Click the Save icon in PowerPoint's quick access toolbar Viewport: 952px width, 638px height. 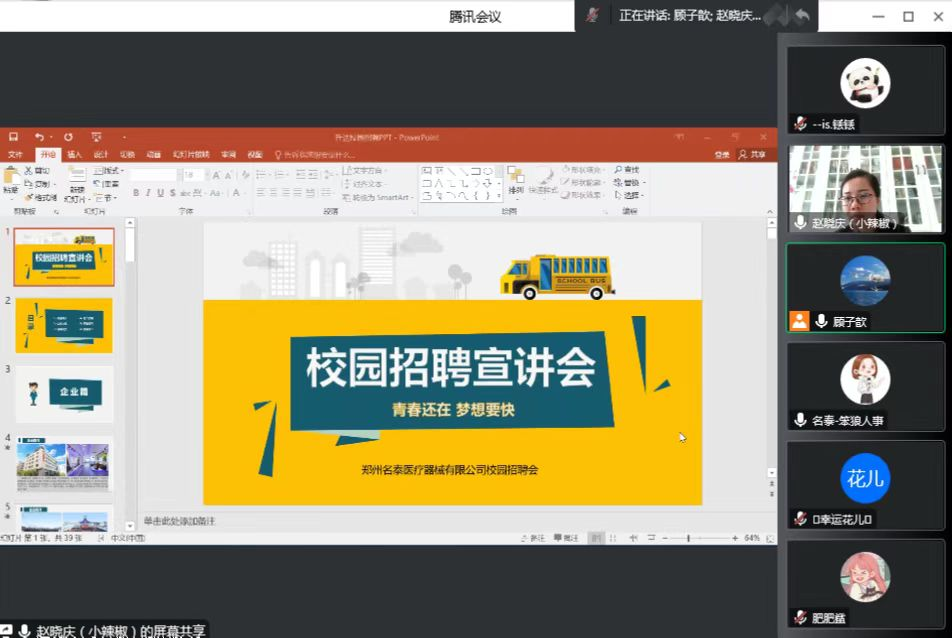click(14, 137)
